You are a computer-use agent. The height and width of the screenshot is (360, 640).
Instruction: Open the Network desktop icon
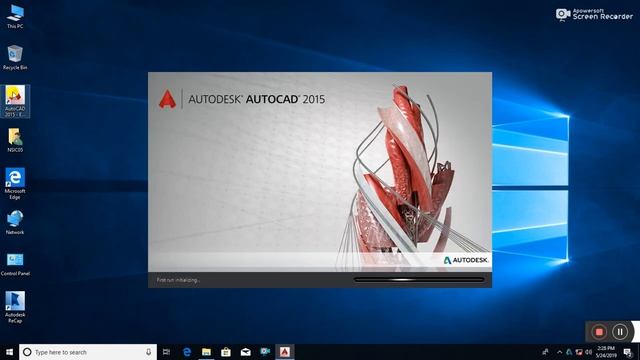pos(15,222)
